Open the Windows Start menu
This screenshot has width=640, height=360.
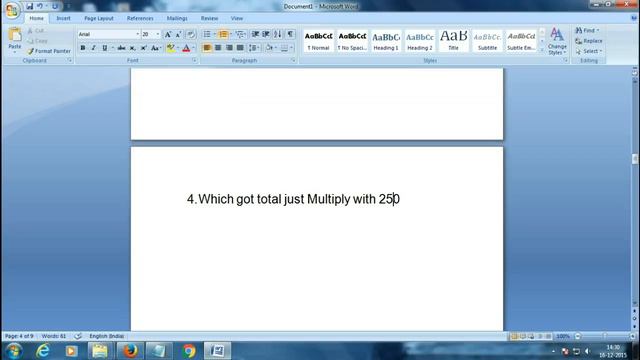(13, 351)
